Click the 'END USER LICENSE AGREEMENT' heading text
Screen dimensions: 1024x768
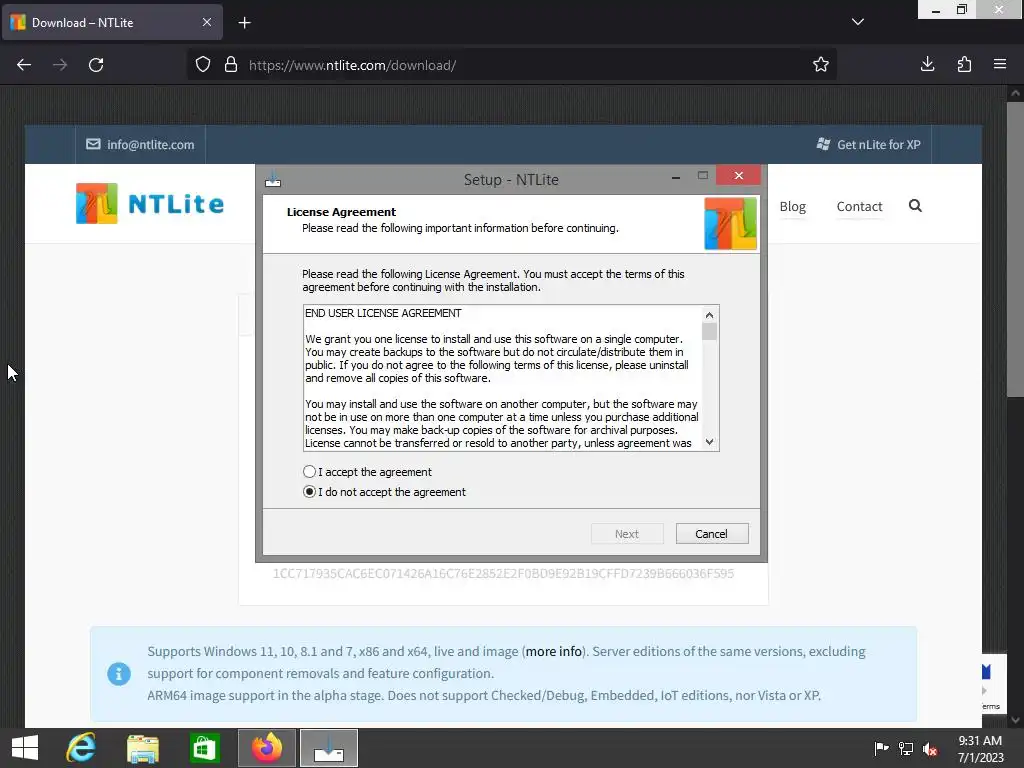click(383, 313)
